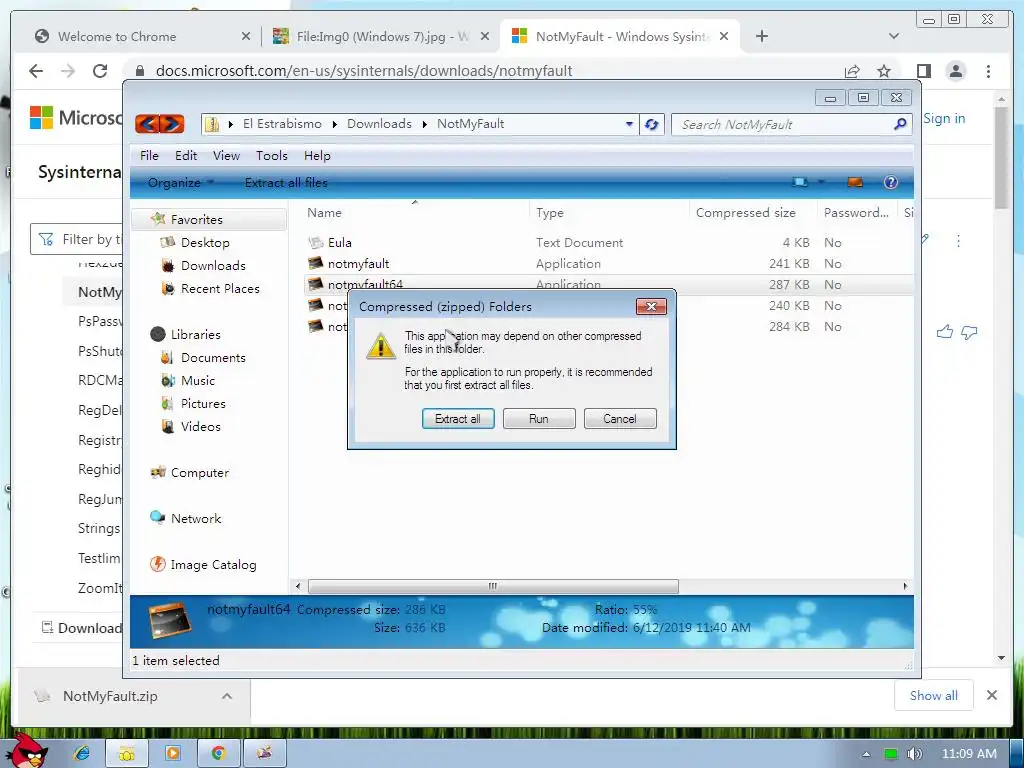The height and width of the screenshot is (768, 1024).
Task: Click the Chrome profile avatar icon
Action: pos(956,71)
